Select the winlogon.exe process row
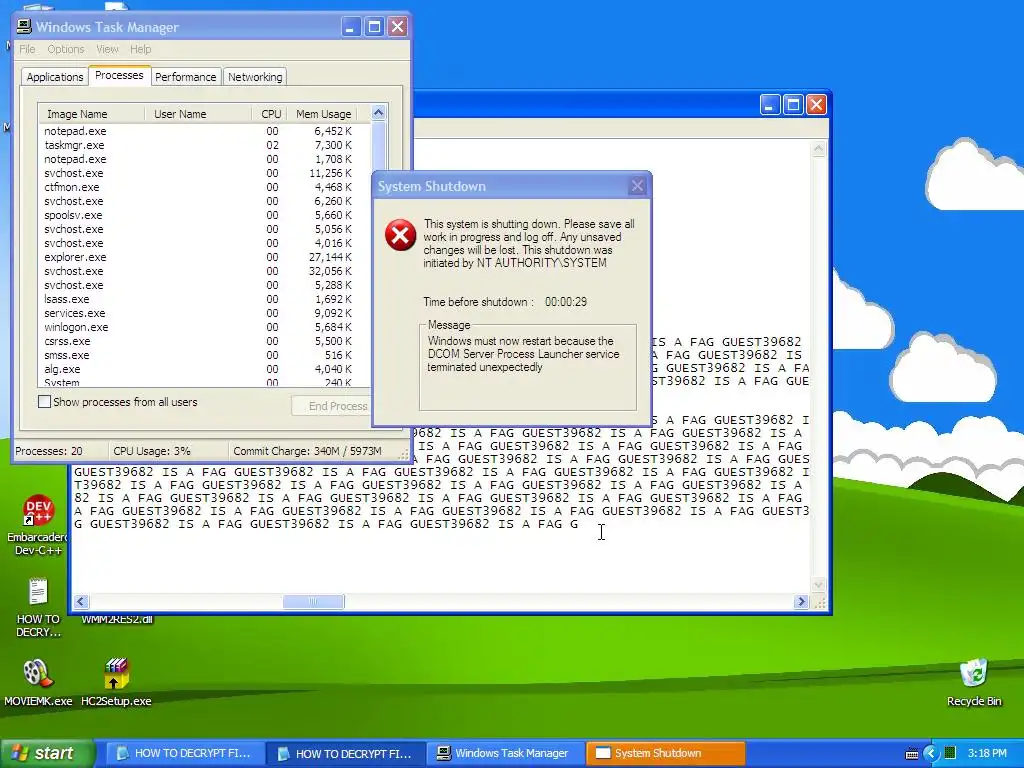Image resolution: width=1024 pixels, height=768 pixels. point(198,327)
